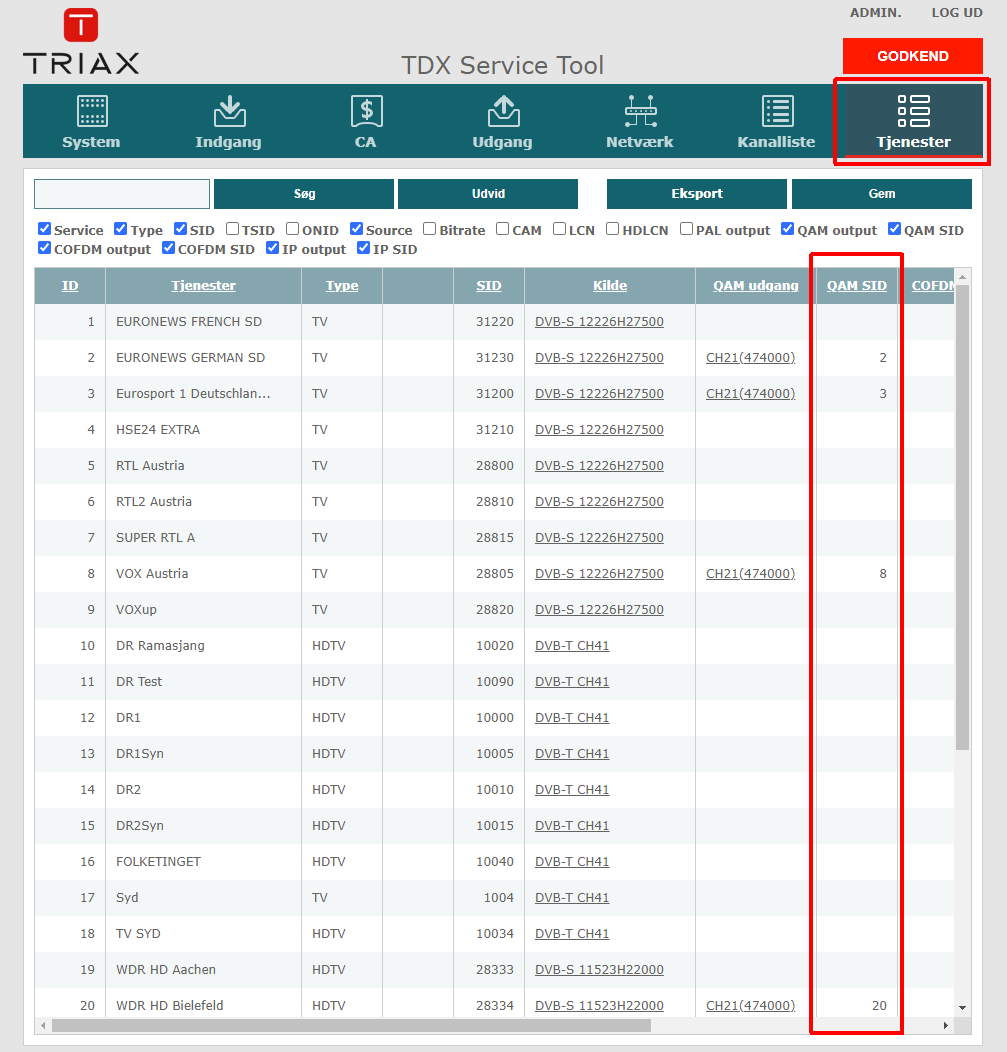Sort table by Kilde column header

click(x=610, y=286)
